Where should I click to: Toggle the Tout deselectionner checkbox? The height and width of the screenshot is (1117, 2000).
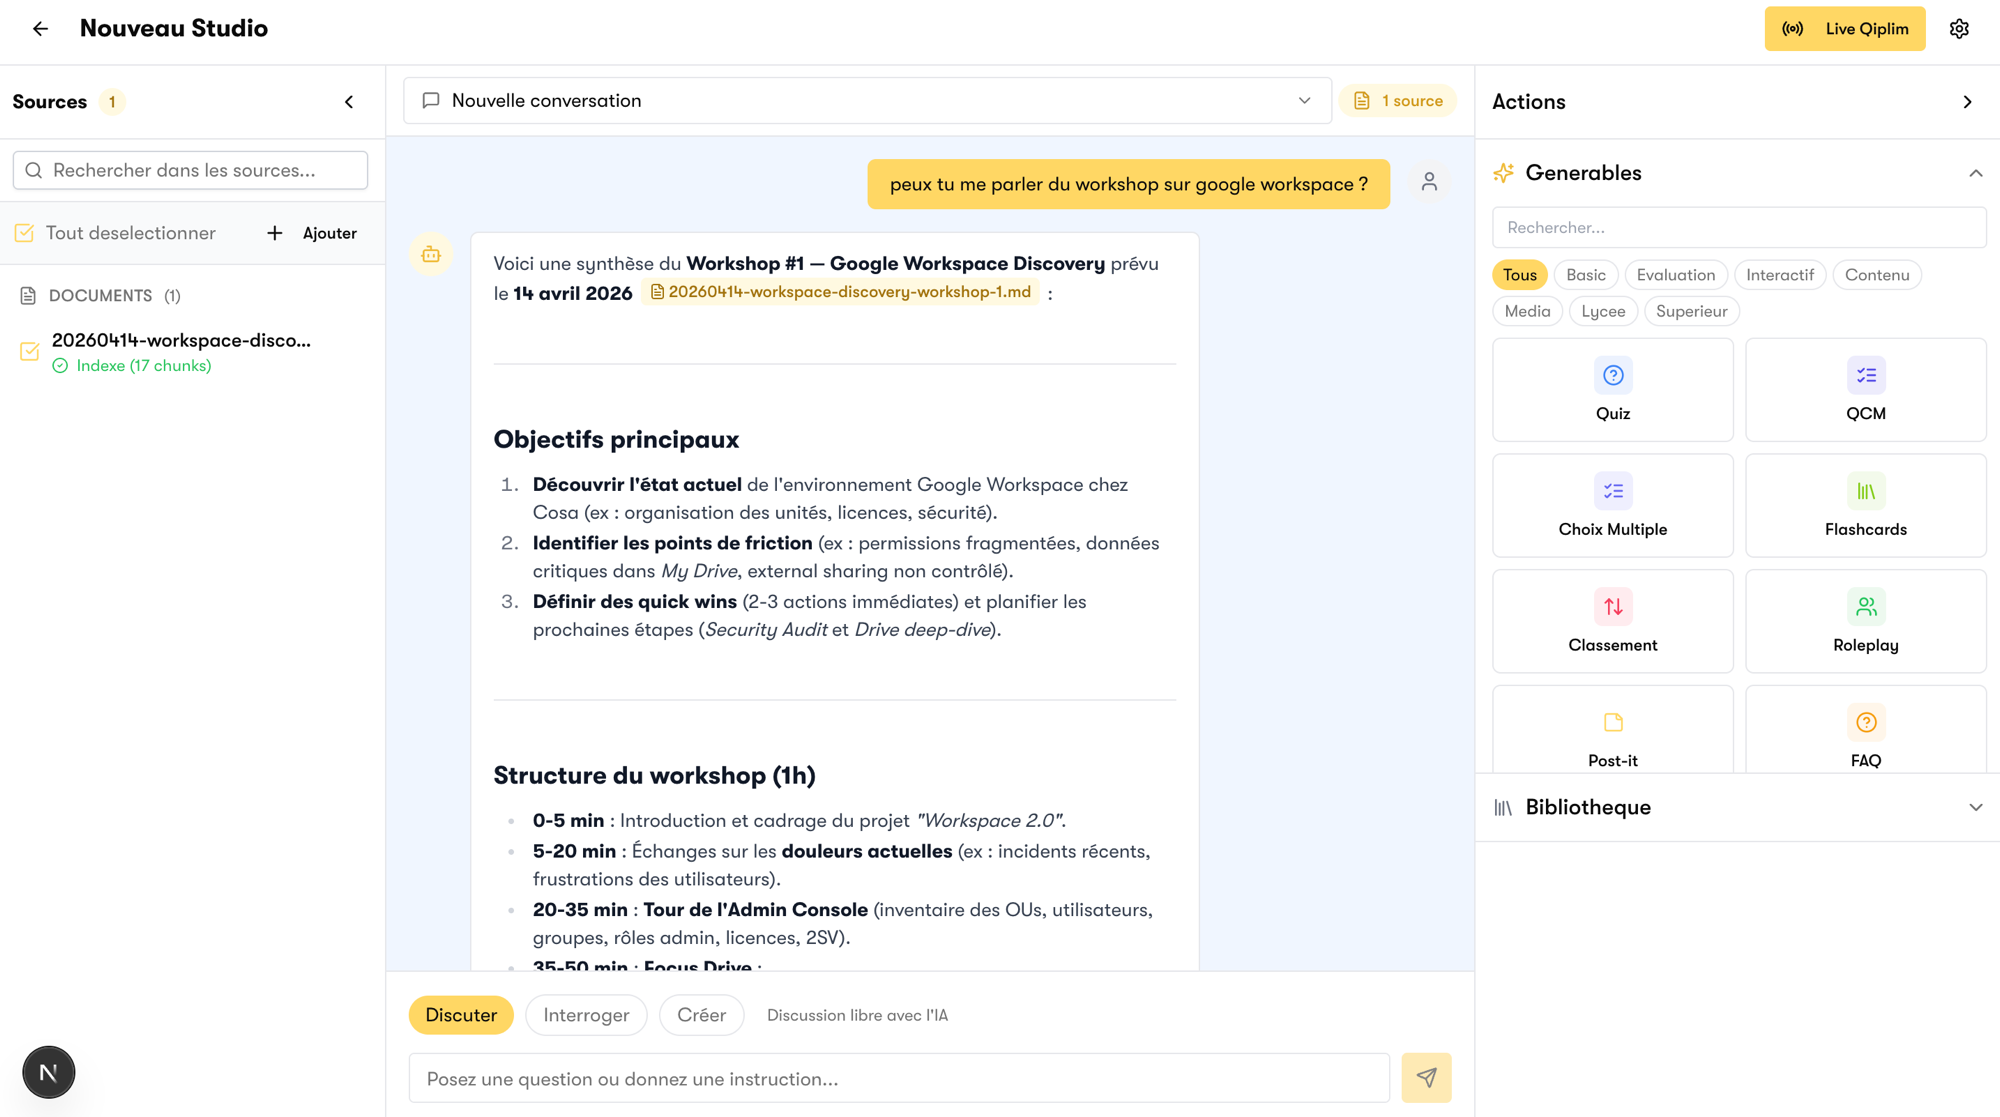[25, 233]
